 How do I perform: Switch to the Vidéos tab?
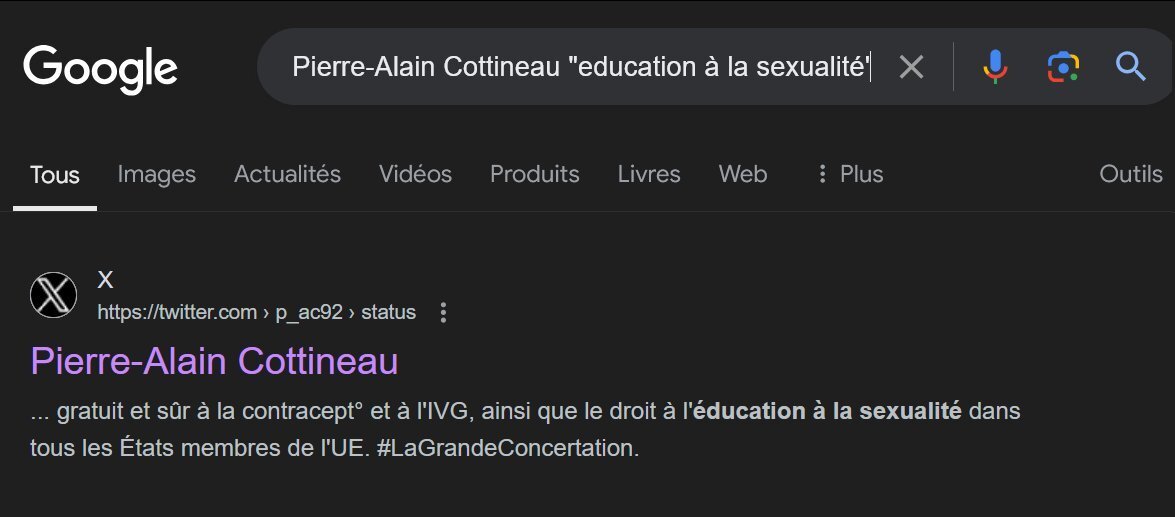tap(415, 175)
